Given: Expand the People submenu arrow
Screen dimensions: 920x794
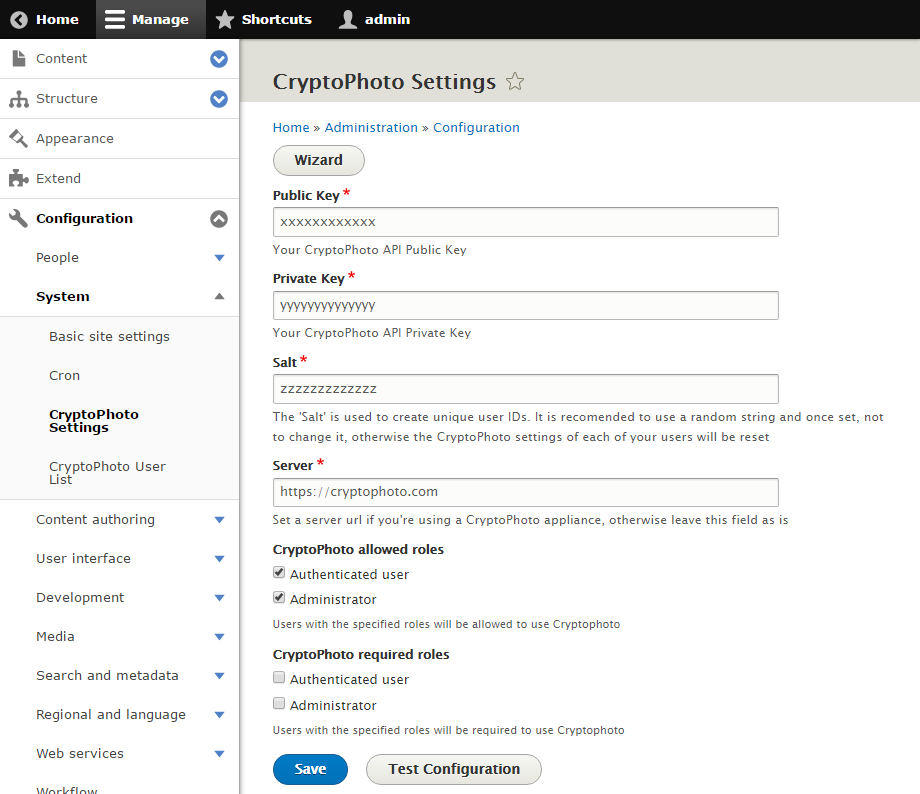Looking at the screenshot, I should click(219, 258).
